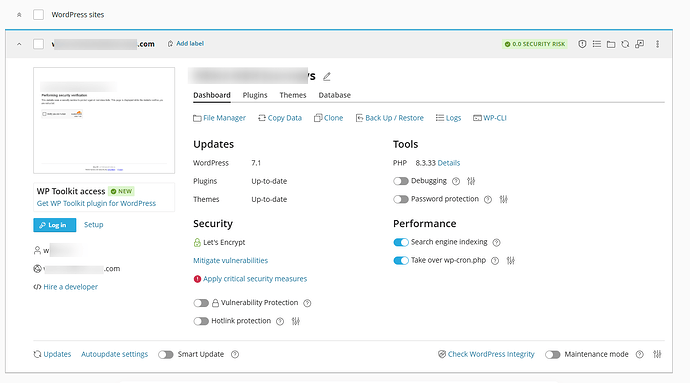The height and width of the screenshot is (383, 690).
Task: Open Mitigate vulnerabilities
Action: (231, 261)
